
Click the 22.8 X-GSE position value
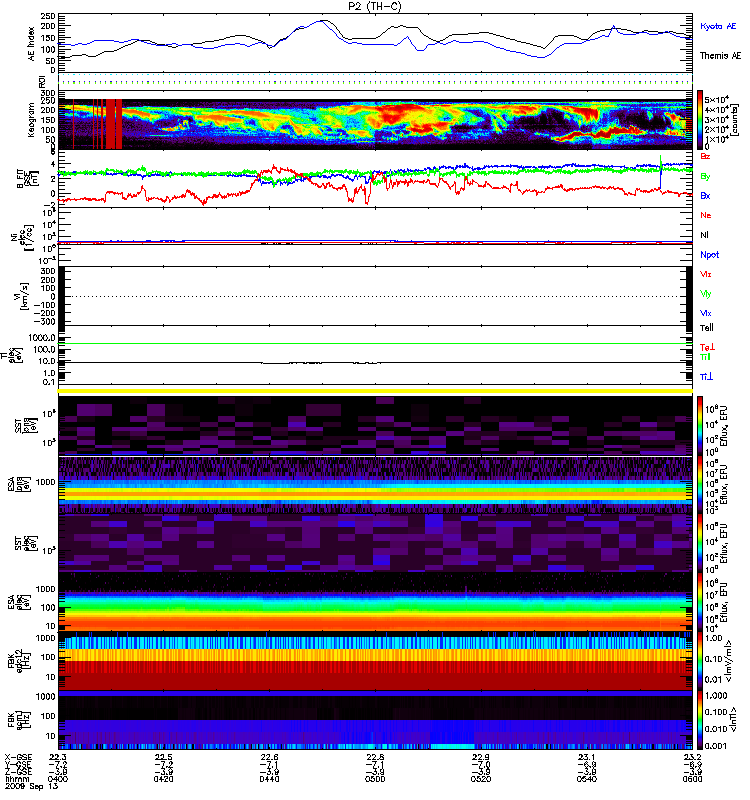point(375,757)
